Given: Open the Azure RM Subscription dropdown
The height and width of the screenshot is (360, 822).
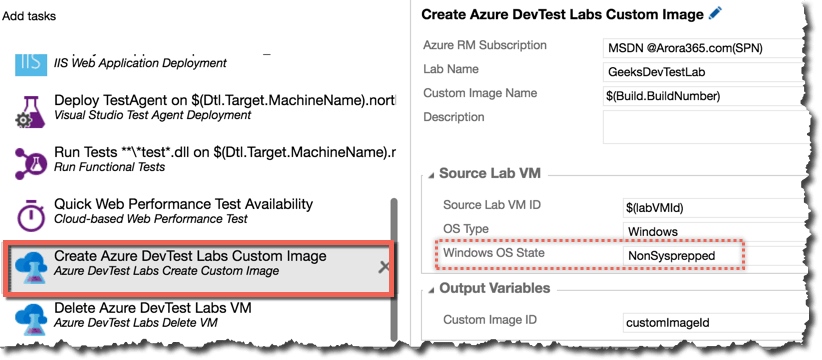Looking at the screenshot, I should click(x=702, y=48).
